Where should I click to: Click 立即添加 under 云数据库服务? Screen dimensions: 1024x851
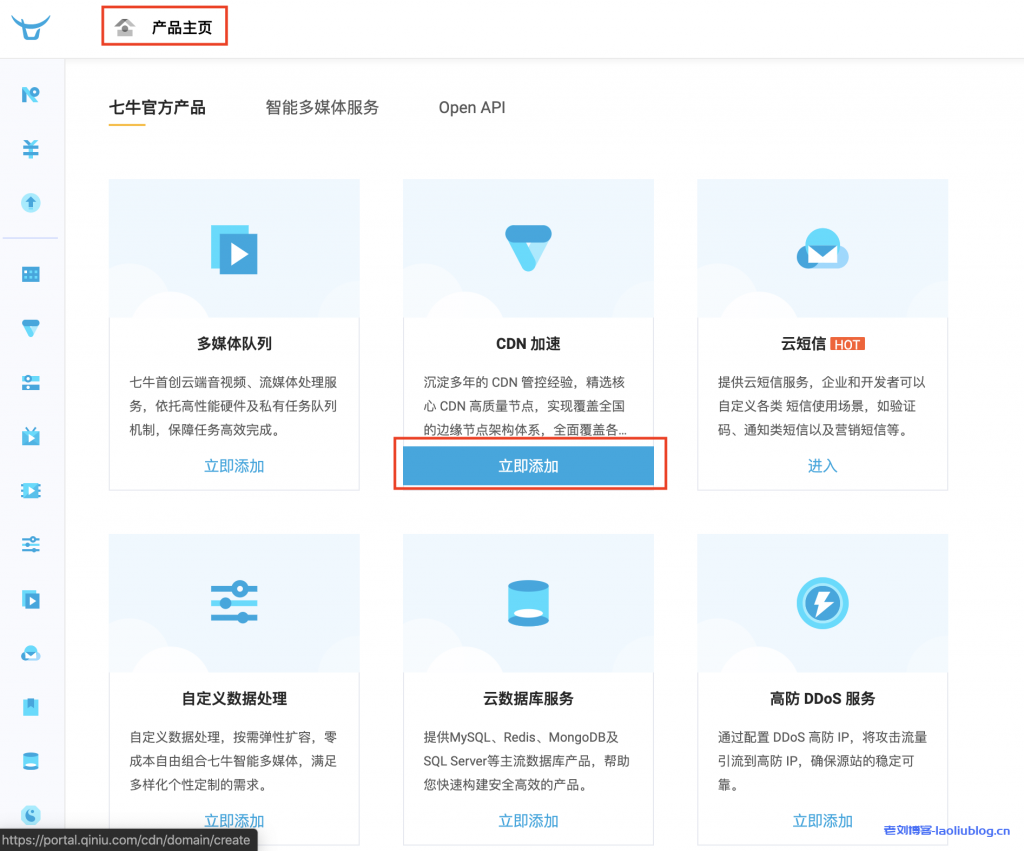[528, 820]
